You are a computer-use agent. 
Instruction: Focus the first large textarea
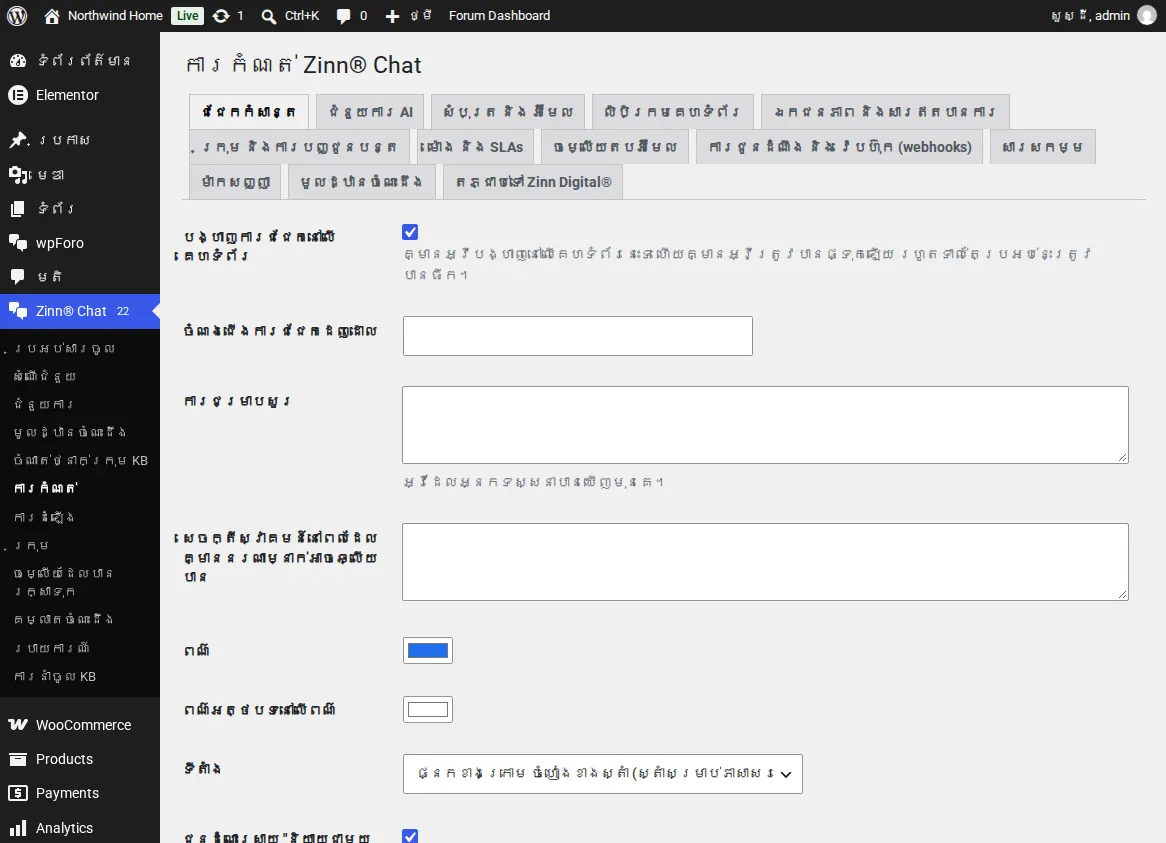point(765,425)
